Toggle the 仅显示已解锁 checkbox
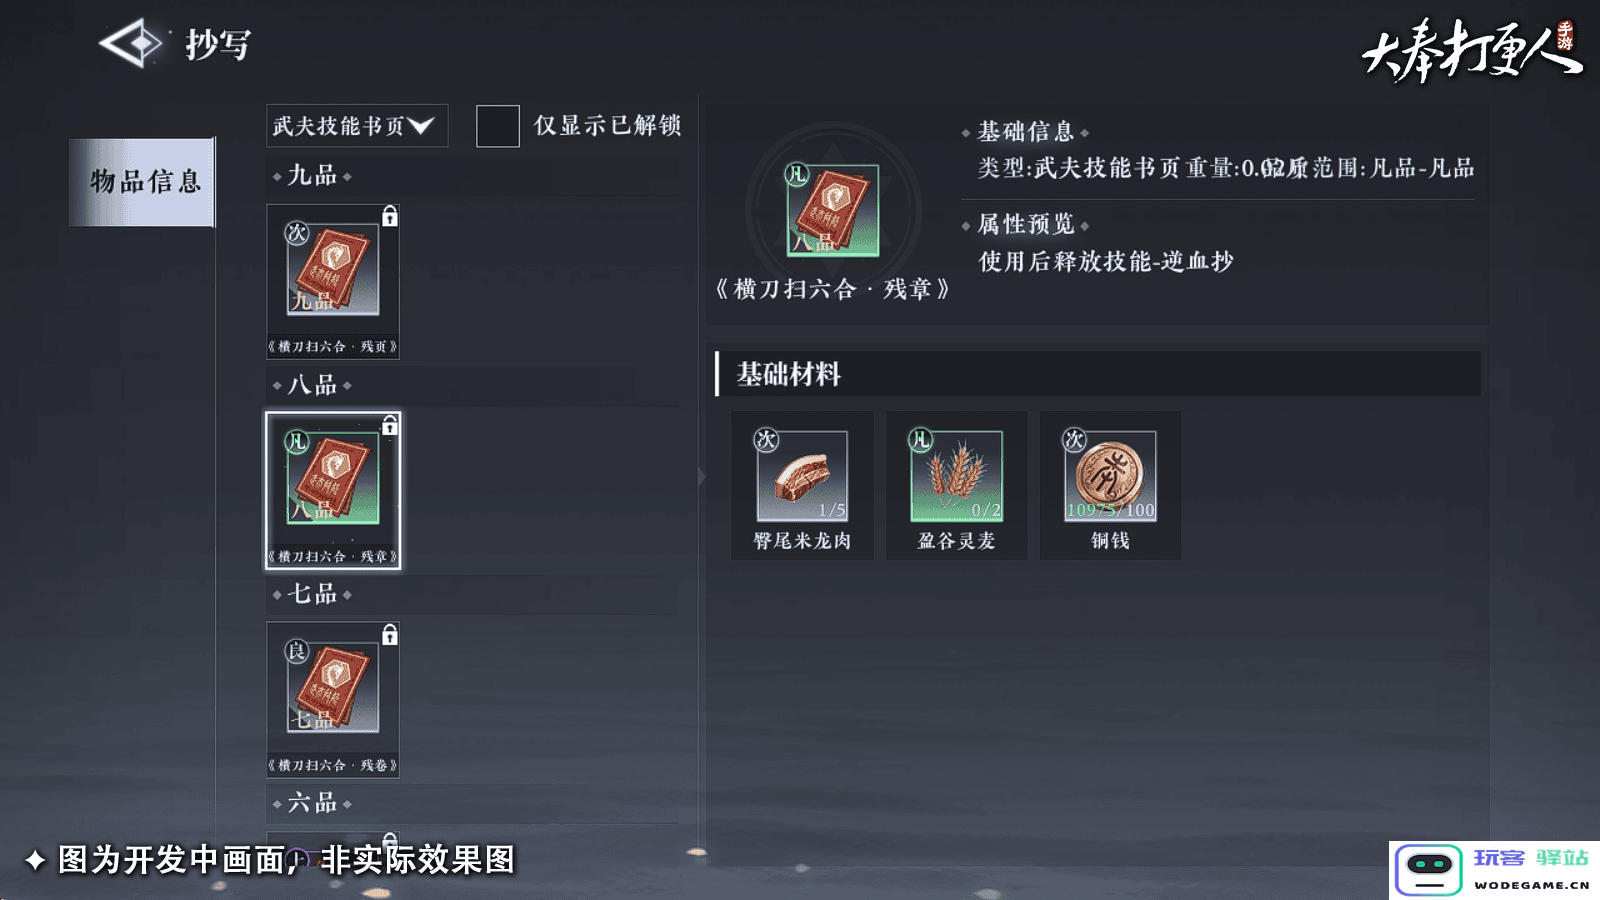 pos(497,126)
